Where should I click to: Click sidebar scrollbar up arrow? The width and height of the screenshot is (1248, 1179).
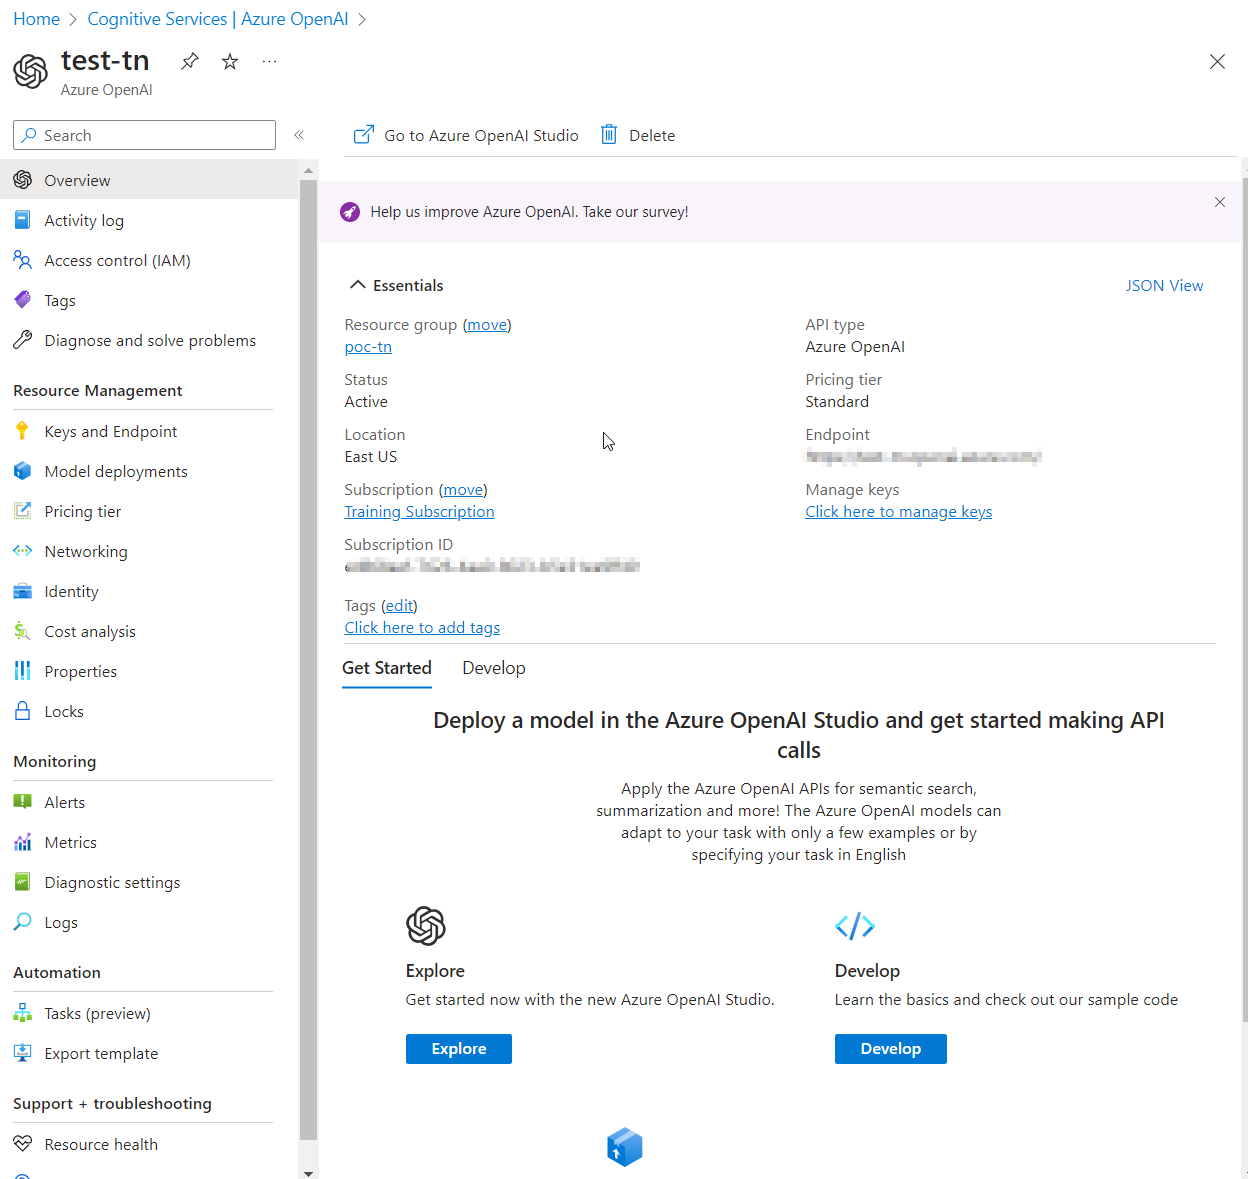pyautogui.click(x=308, y=171)
